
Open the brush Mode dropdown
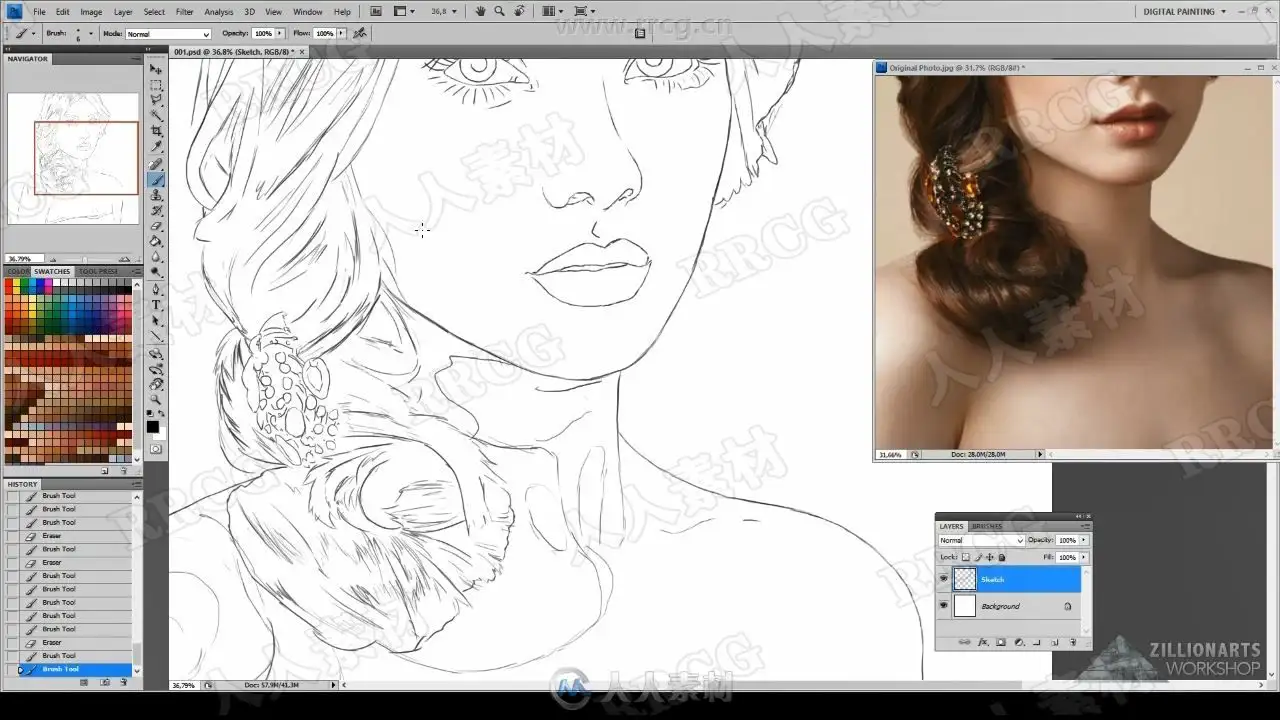coord(168,34)
